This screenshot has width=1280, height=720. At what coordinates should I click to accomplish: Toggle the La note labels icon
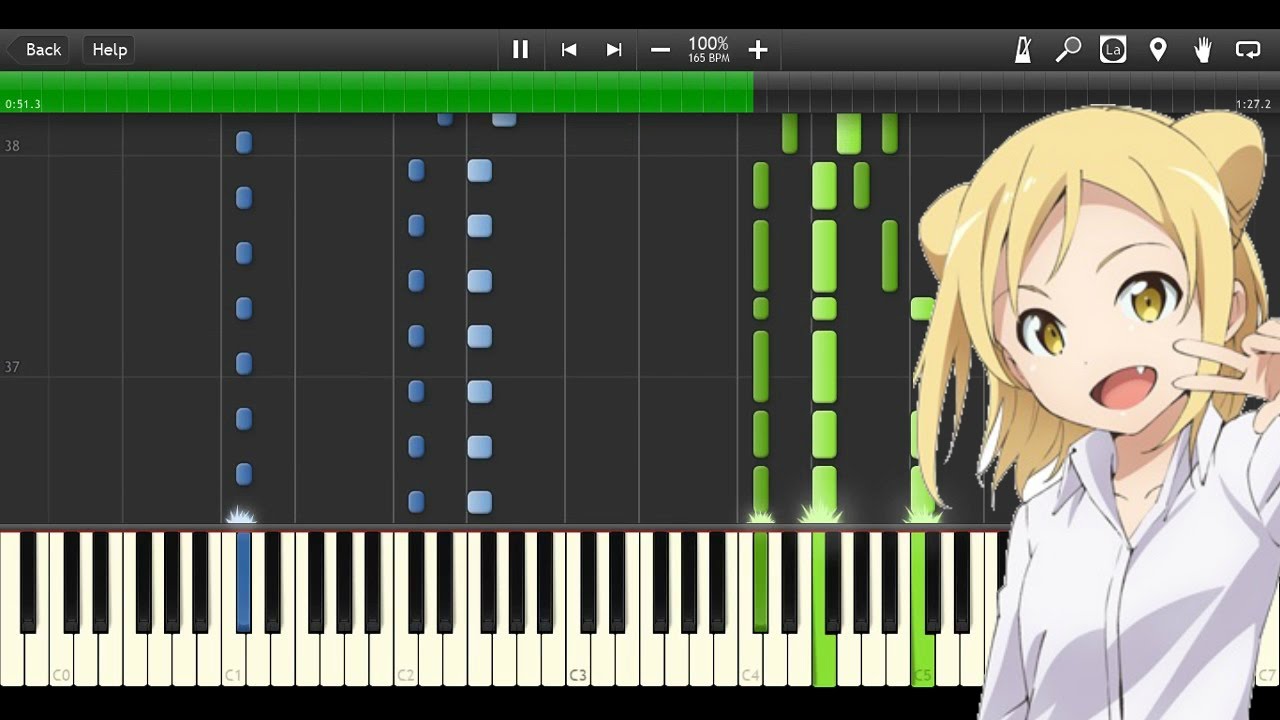click(1113, 50)
